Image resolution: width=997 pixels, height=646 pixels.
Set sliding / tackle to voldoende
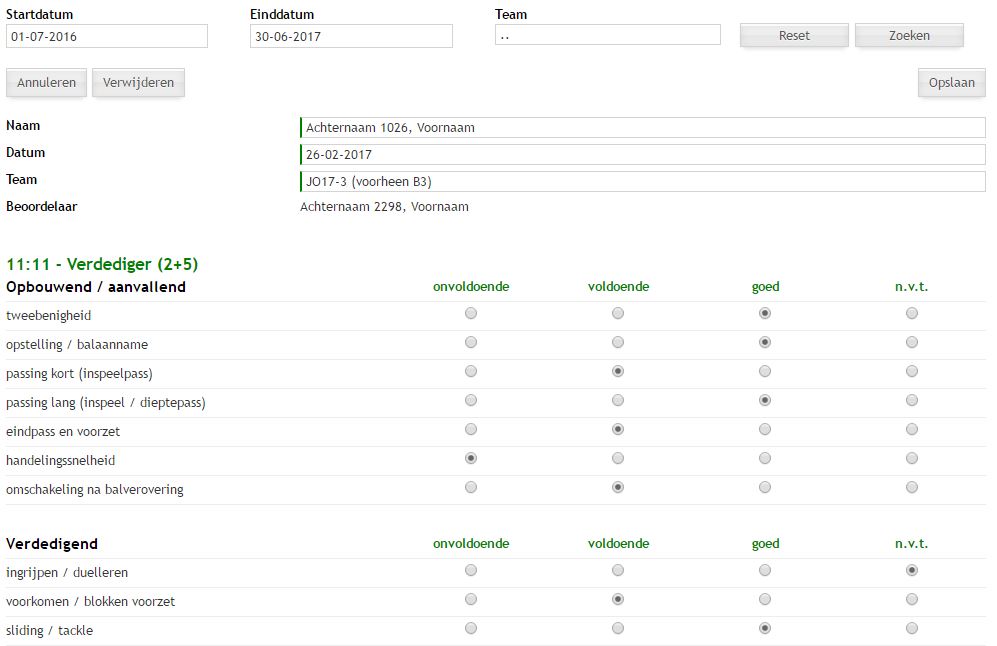pos(618,629)
